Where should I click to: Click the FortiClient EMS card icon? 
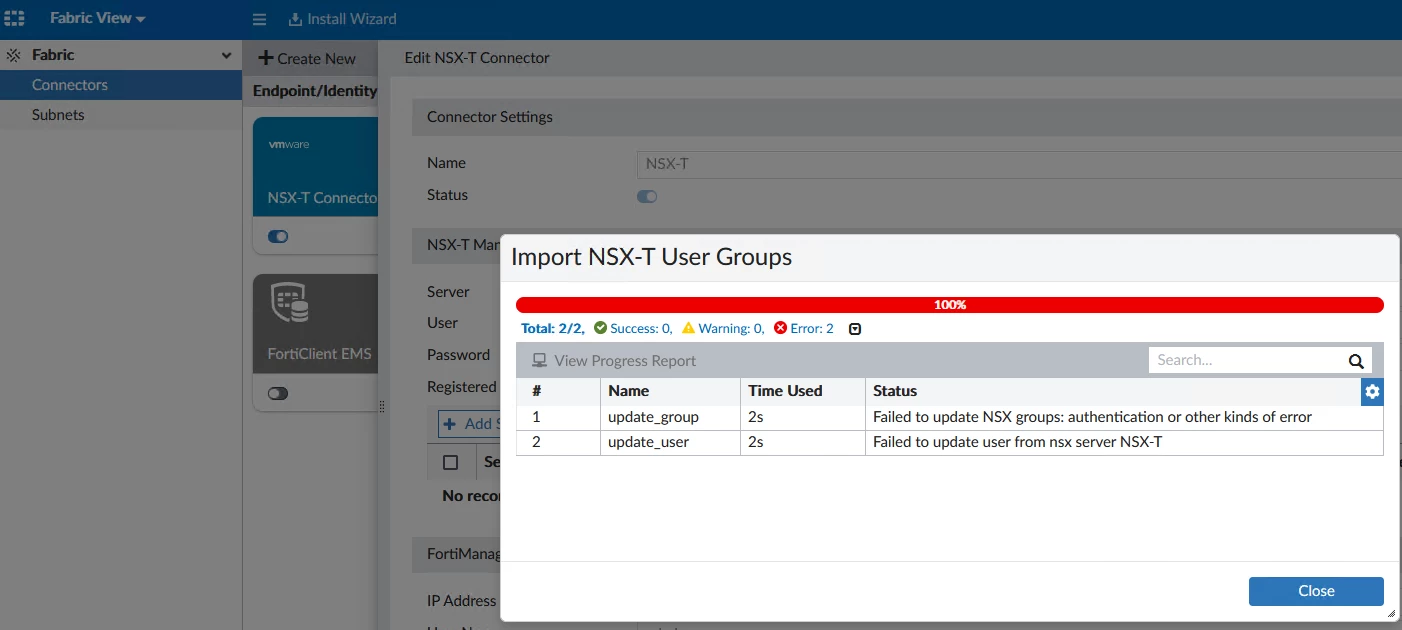(x=290, y=303)
